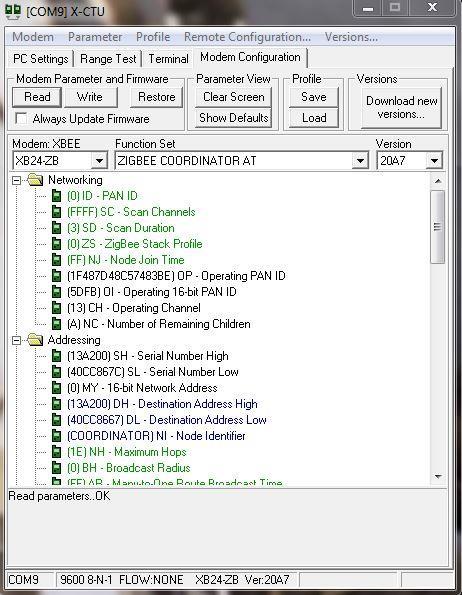
Task: Select (13) CH - Operating Channel row
Action: coord(134,308)
